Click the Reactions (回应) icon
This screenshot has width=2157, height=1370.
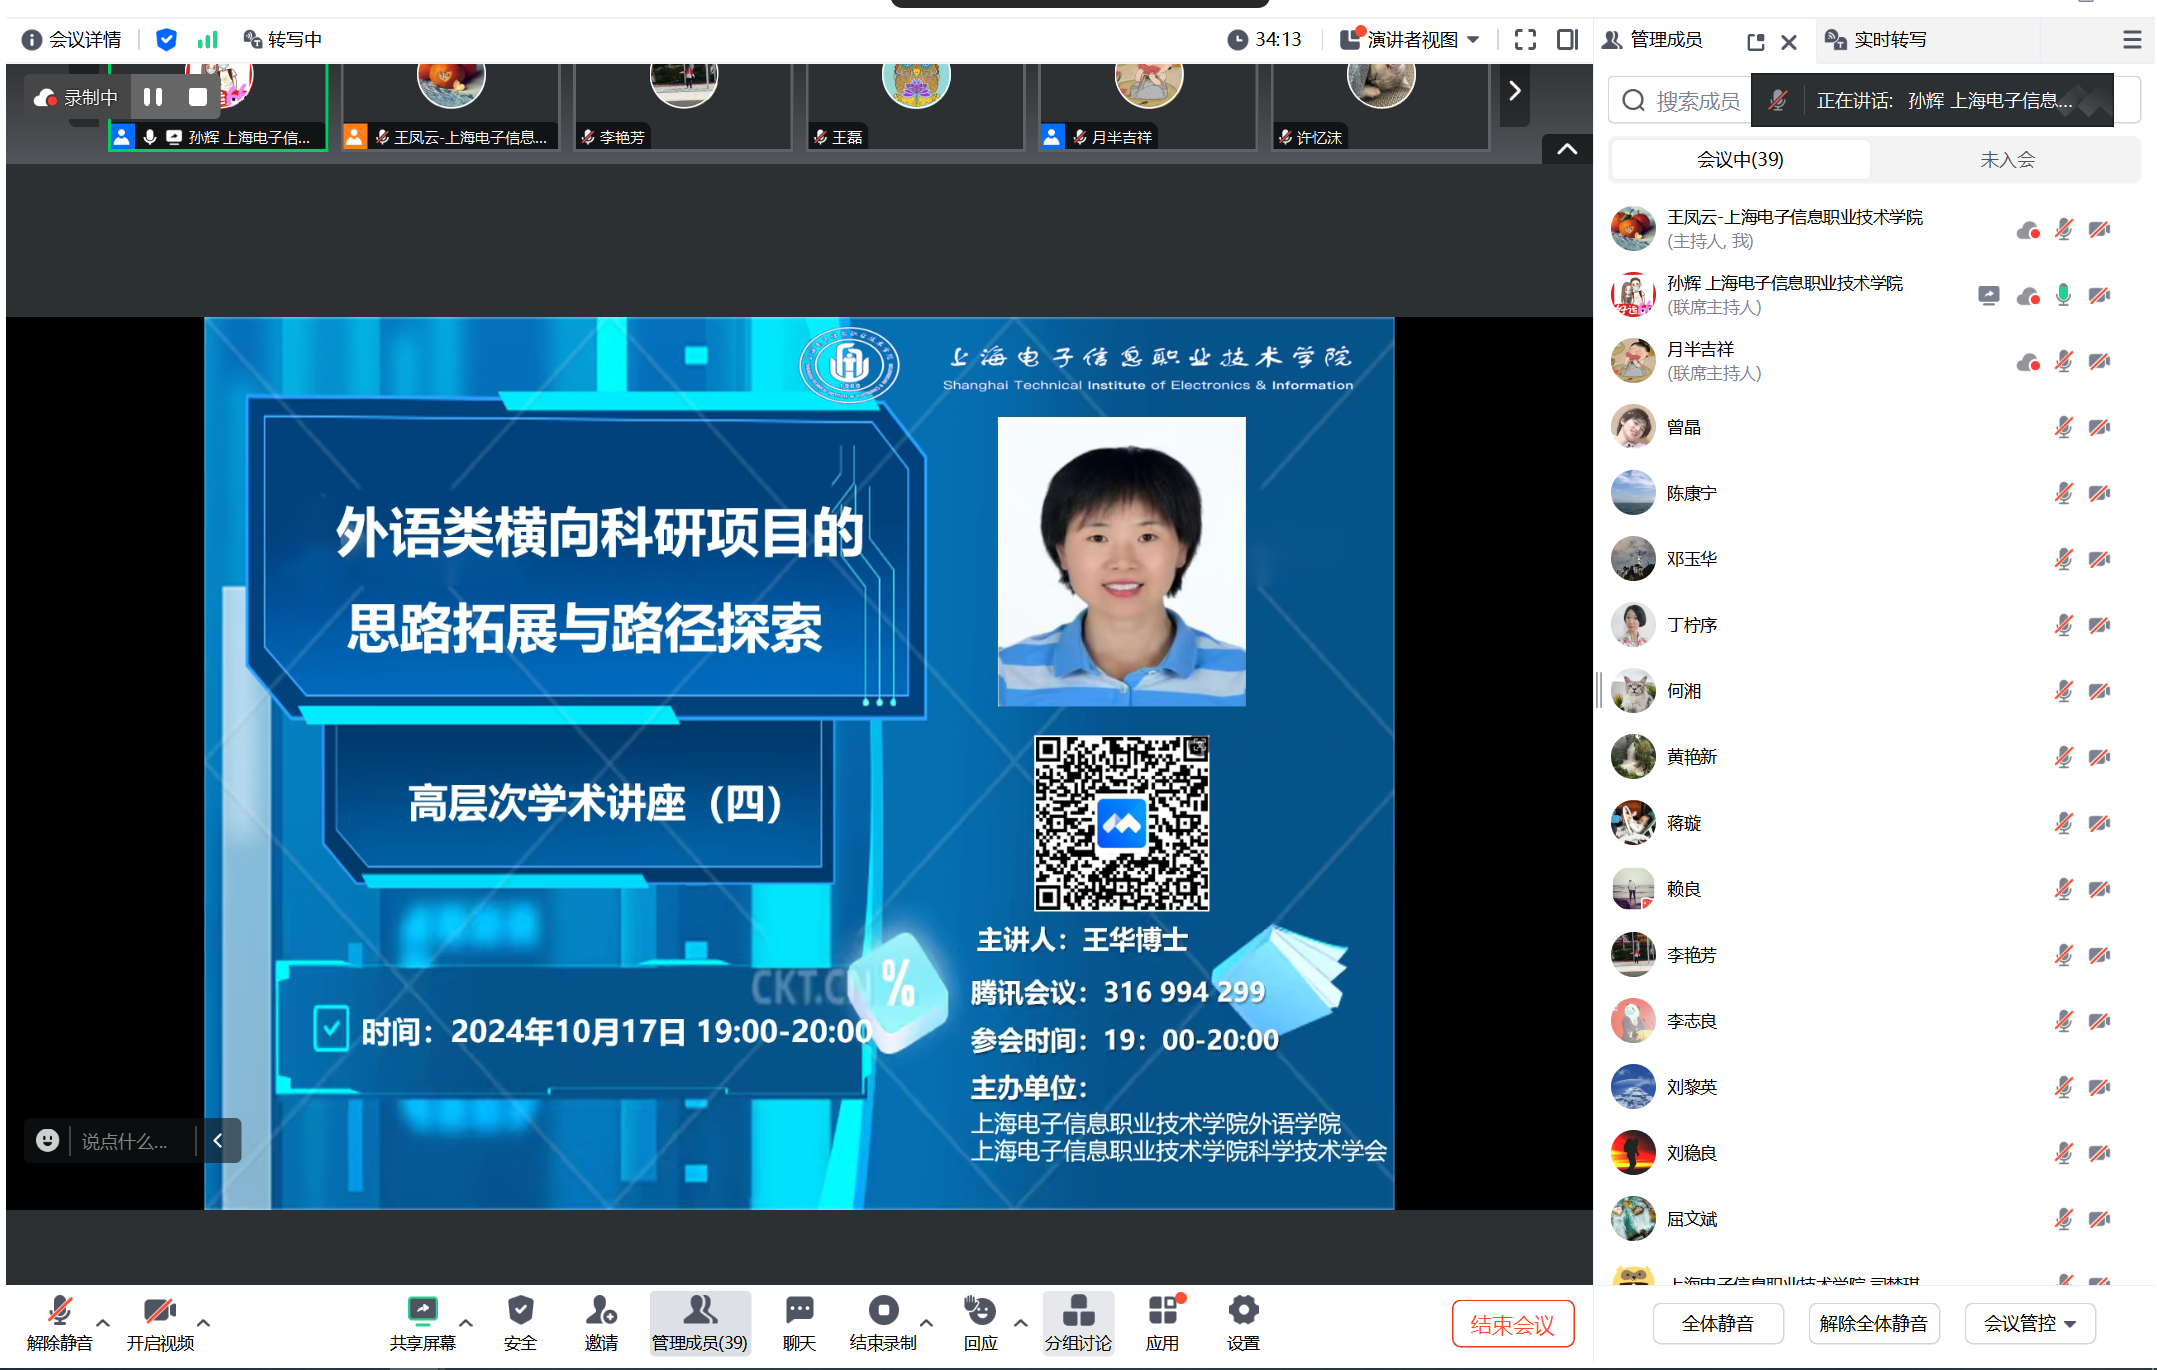pyautogui.click(x=980, y=1311)
